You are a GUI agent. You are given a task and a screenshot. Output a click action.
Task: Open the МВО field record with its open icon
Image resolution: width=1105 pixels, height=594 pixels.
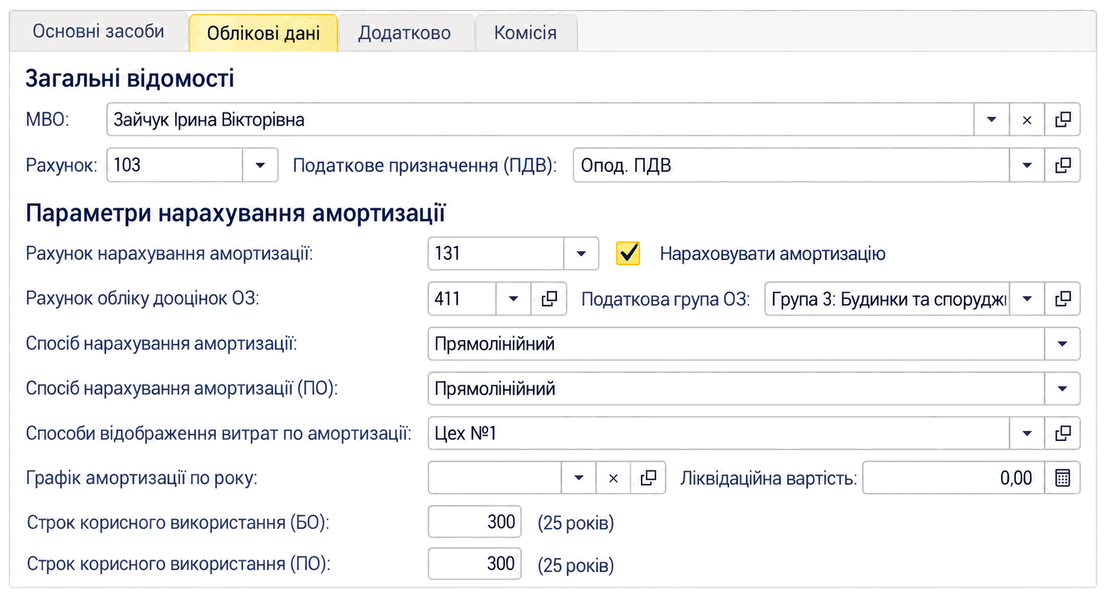[1062, 120]
